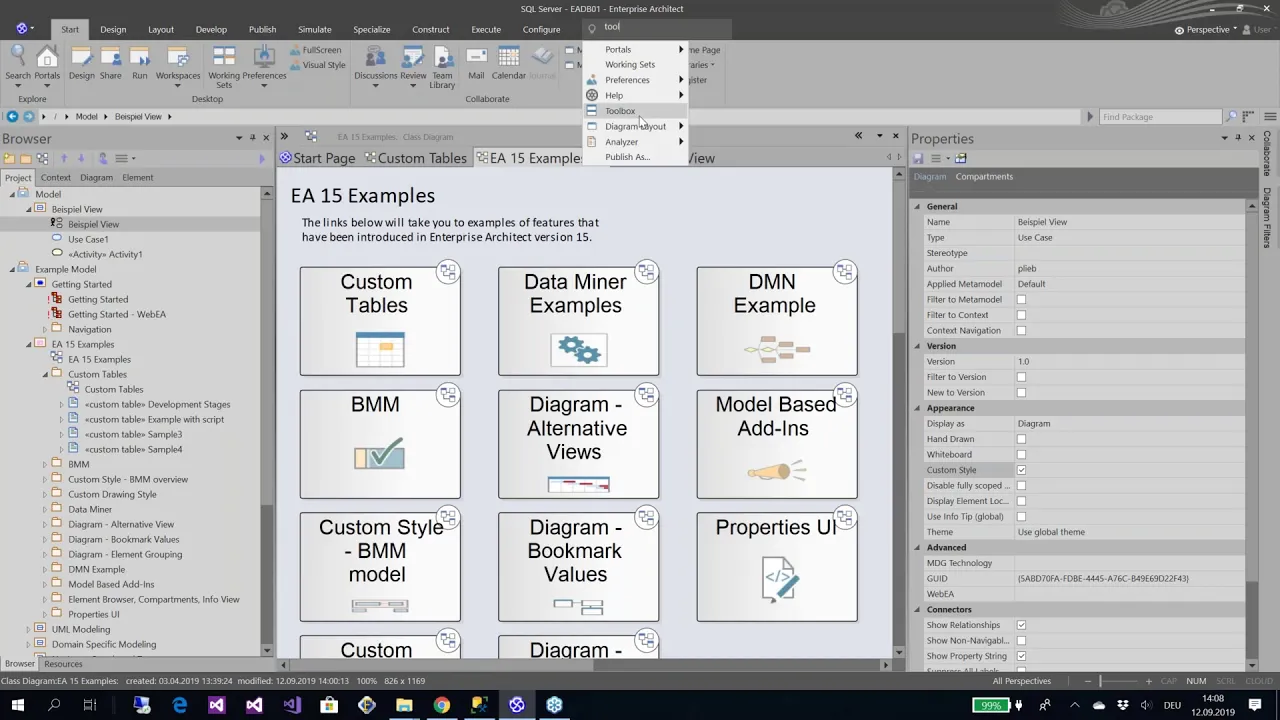
Task: Open Google Chrome from the taskbar
Action: coord(441,705)
